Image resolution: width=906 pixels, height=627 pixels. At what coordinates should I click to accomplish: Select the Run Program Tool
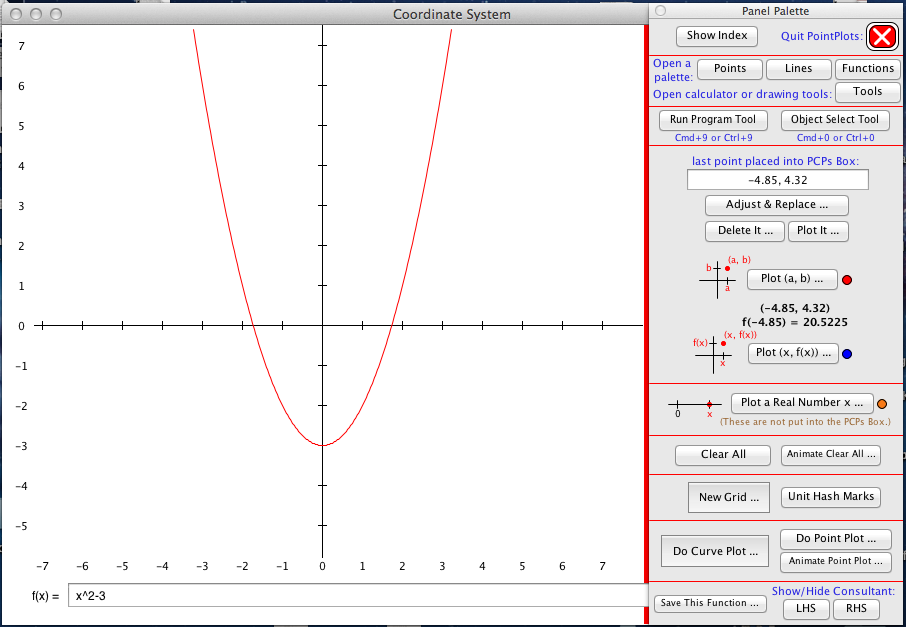[713, 120]
